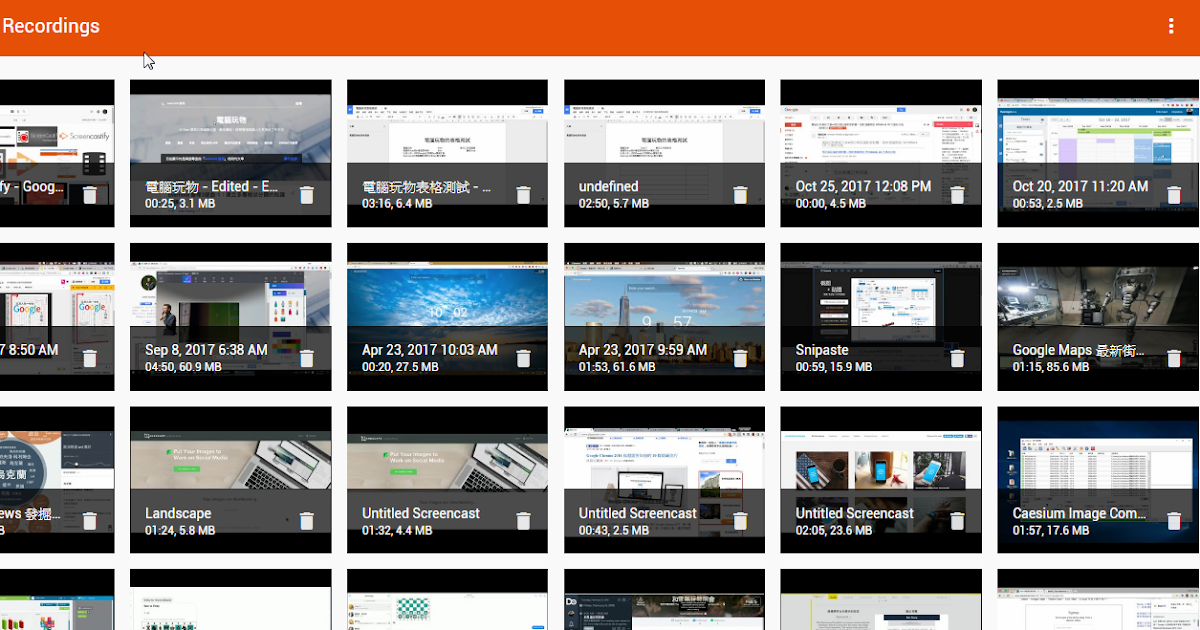Screen dimensions: 1200x630
Task: Delete the Apr 23, 2017 10:03 AM recording
Action: [524, 358]
